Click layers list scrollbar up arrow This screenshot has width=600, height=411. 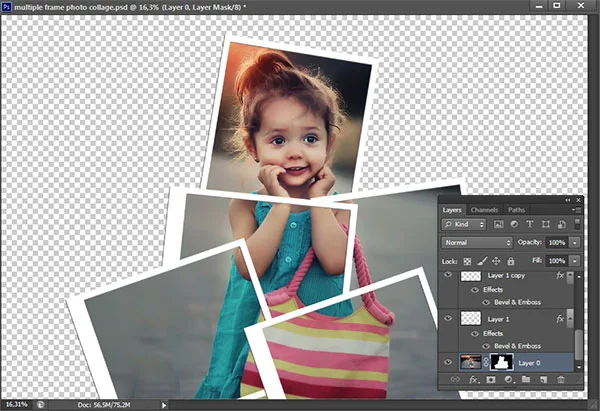579,276
